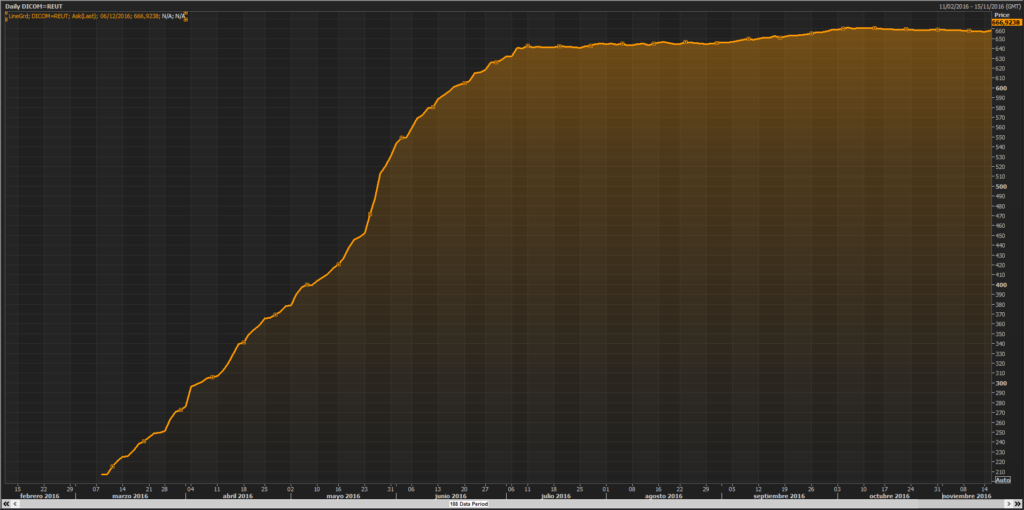This screenshot has width=1024, height=510.
Task: Click the marzo 2016 month label
Action: tap(131, 496)
